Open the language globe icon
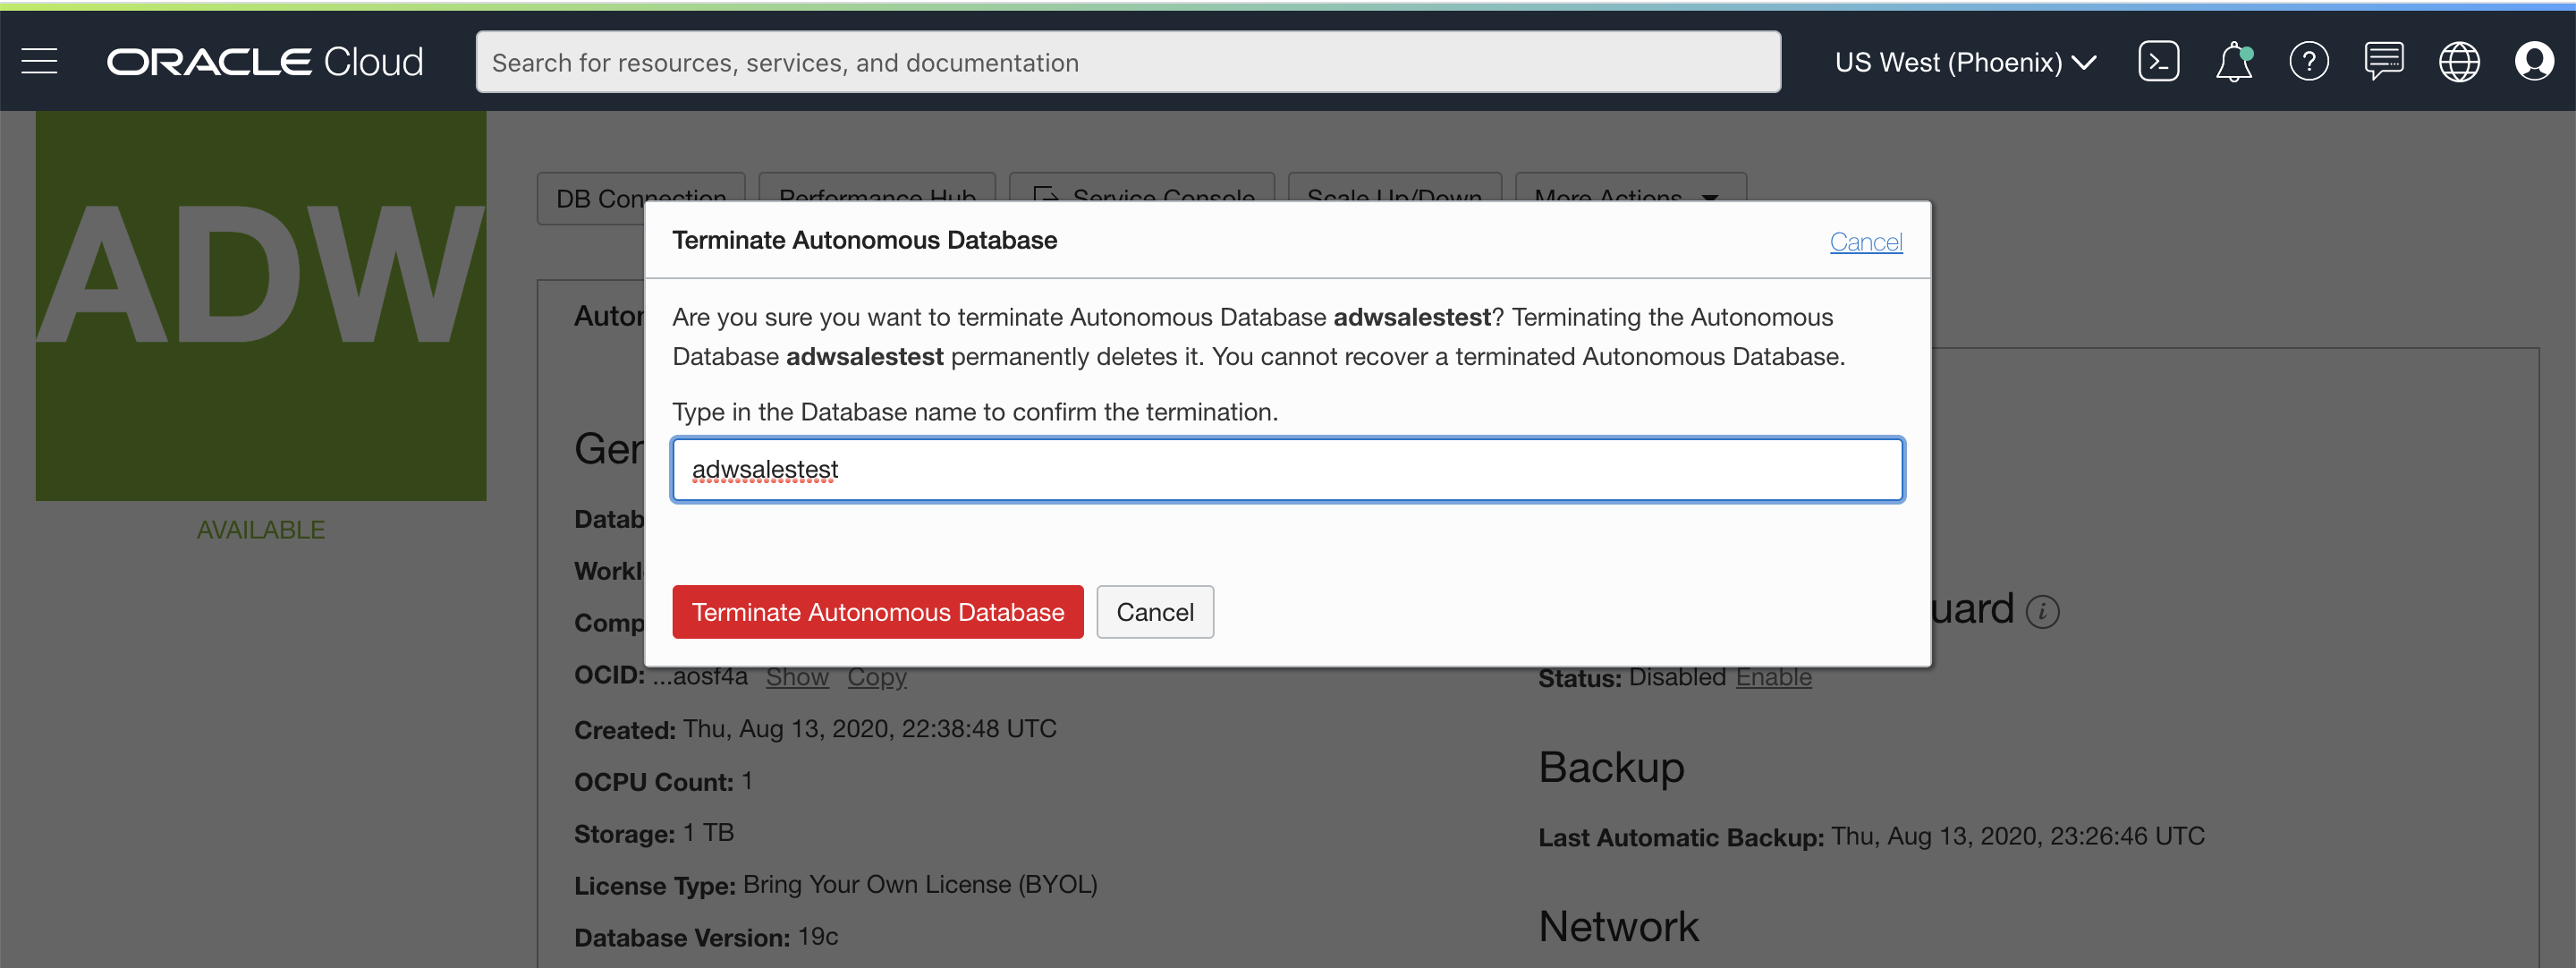The image size is (2576, 968). click(x=2458, y=62)
